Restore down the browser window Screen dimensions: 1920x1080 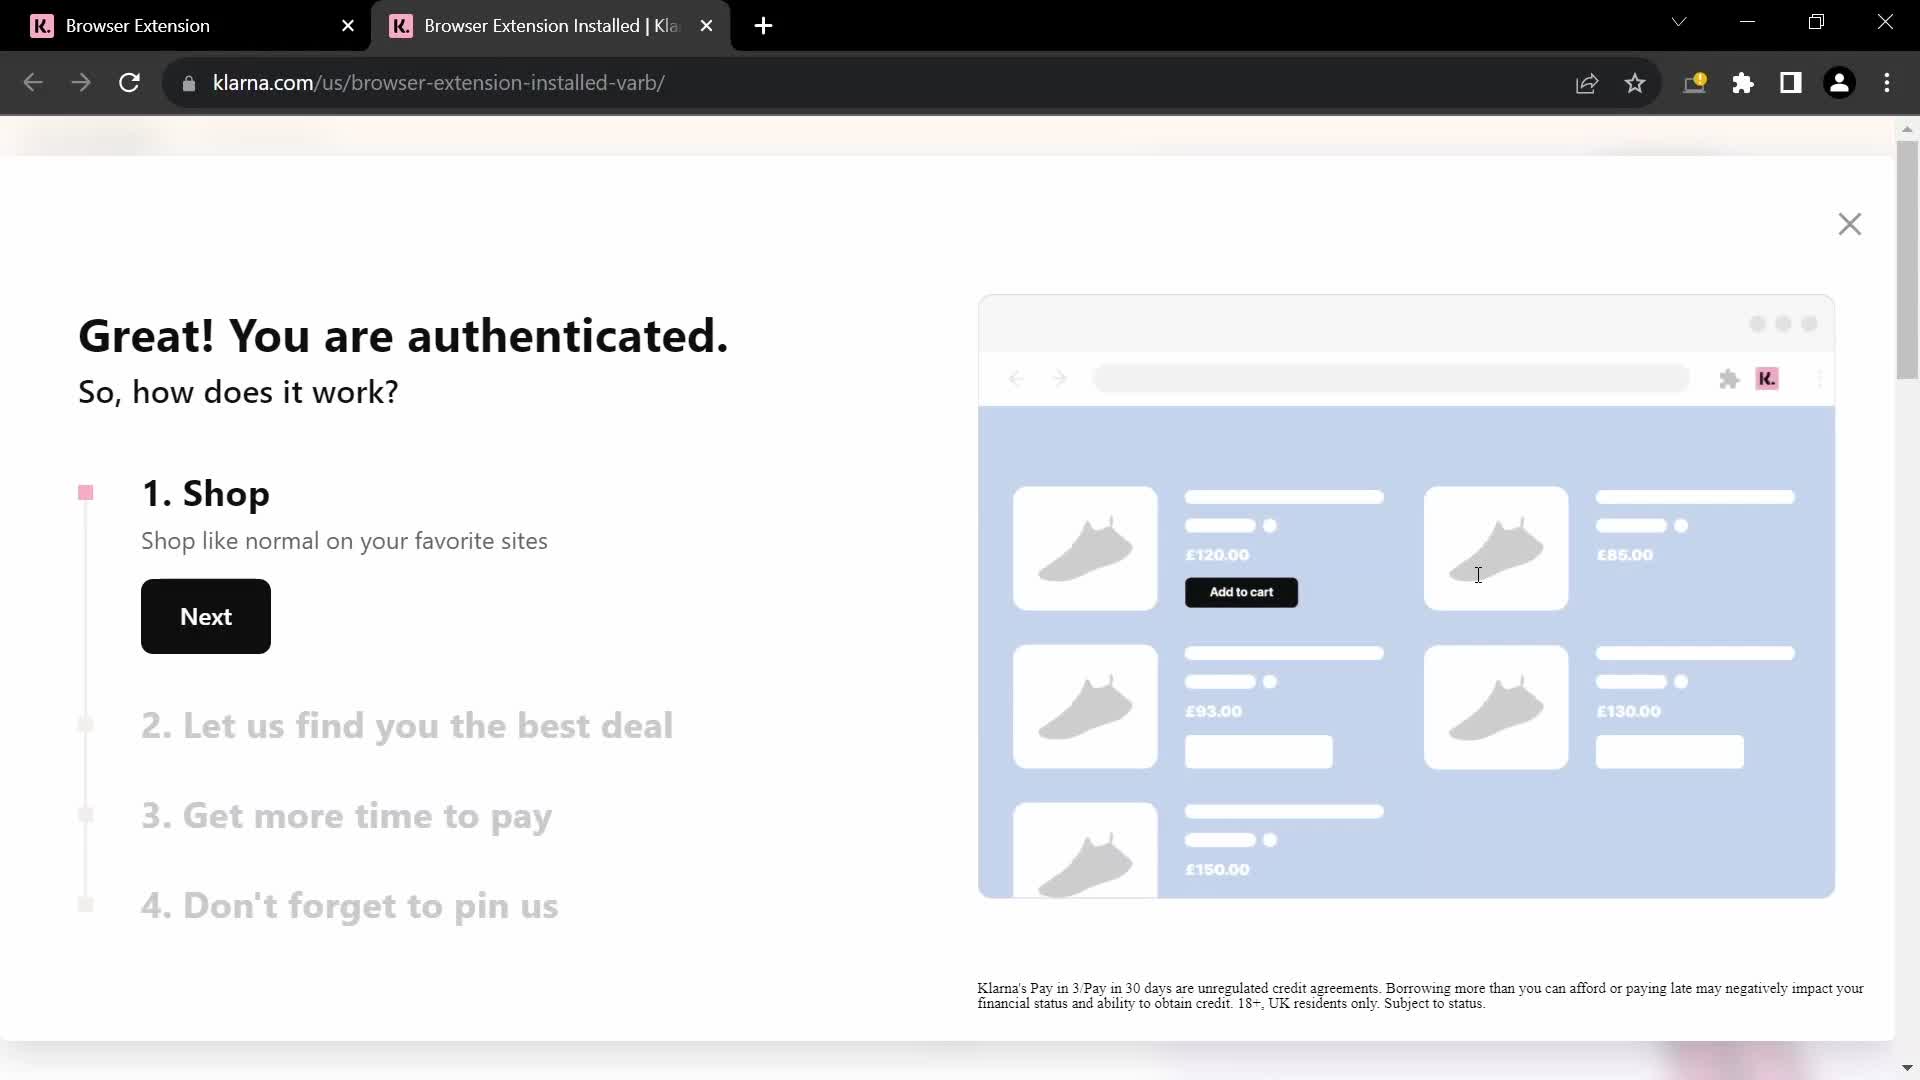pyautogui.click(x=1817, y=22)
